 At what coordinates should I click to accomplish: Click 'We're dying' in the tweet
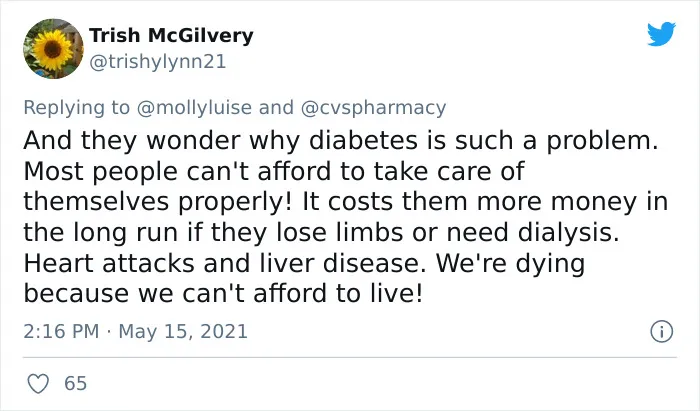pos(510,264)
